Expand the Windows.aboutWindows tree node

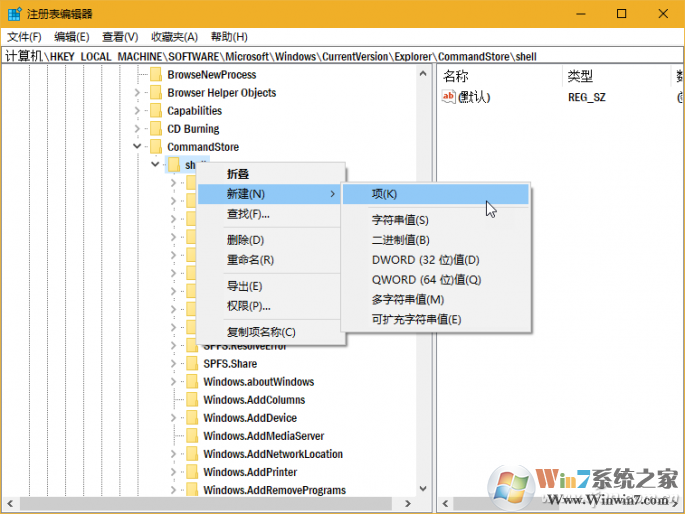tap(173, 382)
